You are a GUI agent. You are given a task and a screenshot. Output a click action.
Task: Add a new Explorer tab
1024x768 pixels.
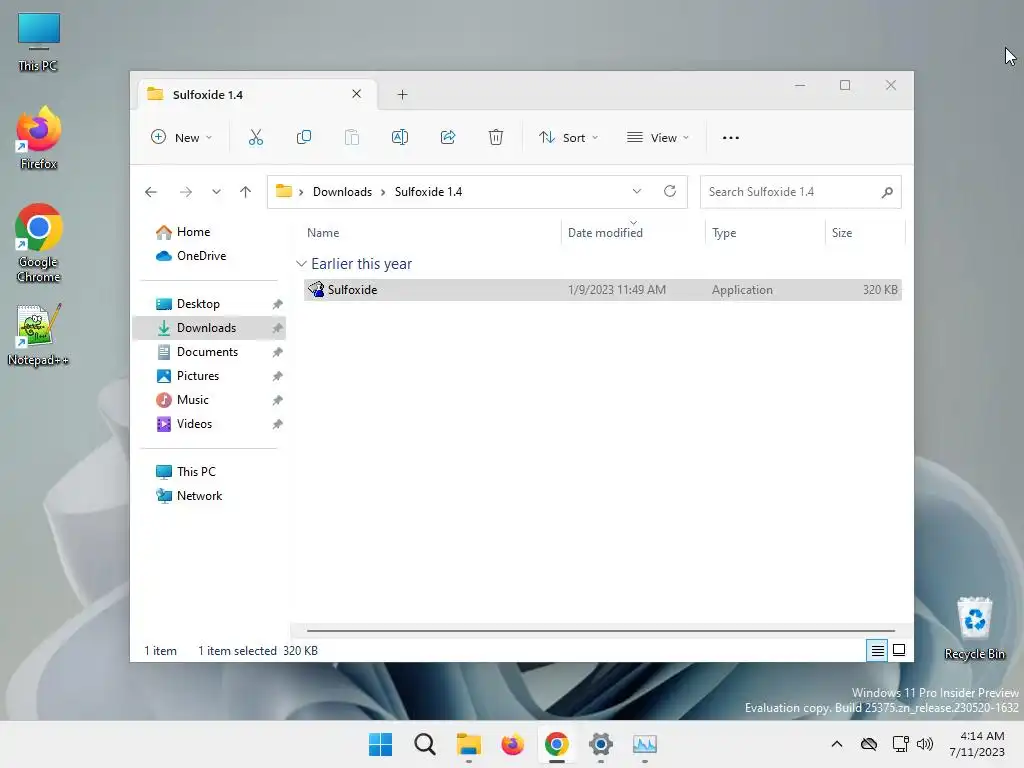point(402,95)
